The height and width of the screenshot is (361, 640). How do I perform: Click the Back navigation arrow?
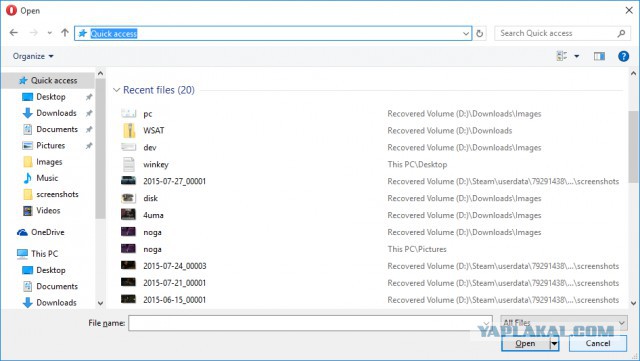coord(13,33)
